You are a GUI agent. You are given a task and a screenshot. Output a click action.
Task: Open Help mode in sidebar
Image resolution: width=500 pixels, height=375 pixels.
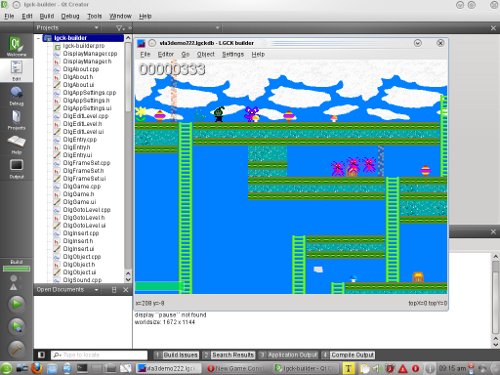16,144
